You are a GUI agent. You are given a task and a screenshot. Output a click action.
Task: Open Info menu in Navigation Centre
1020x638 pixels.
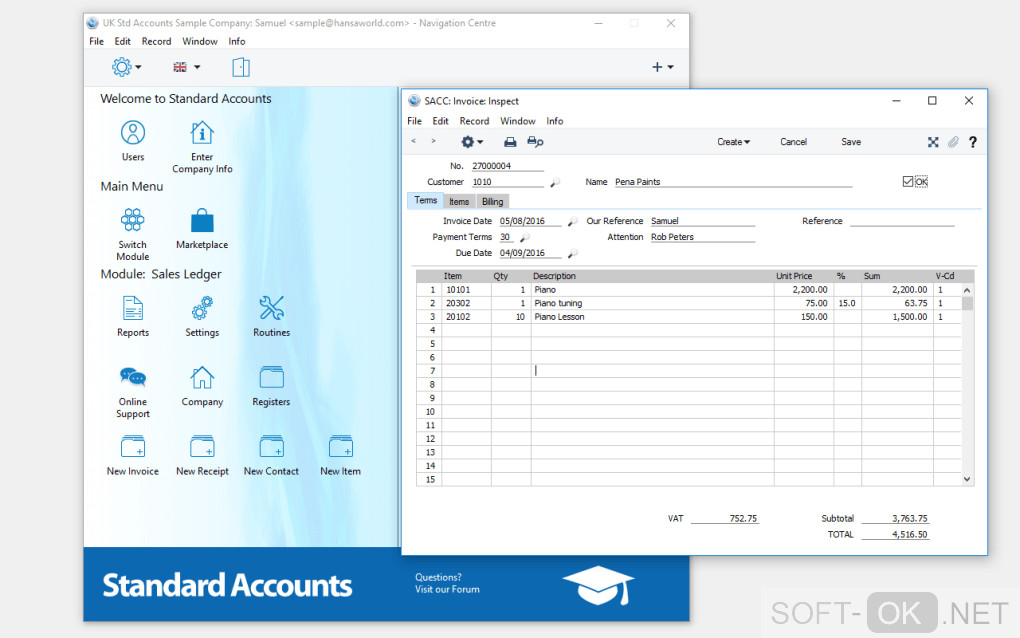point(237,41)
